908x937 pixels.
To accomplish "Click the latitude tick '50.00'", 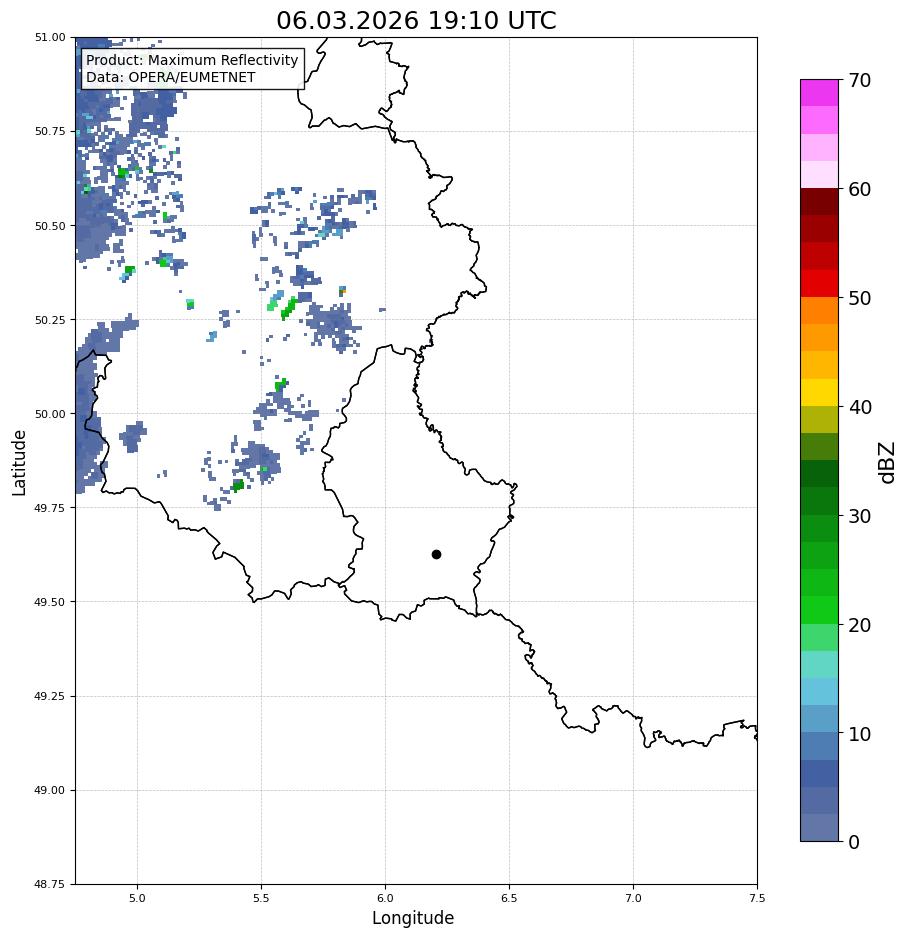I will click(50, 414).
